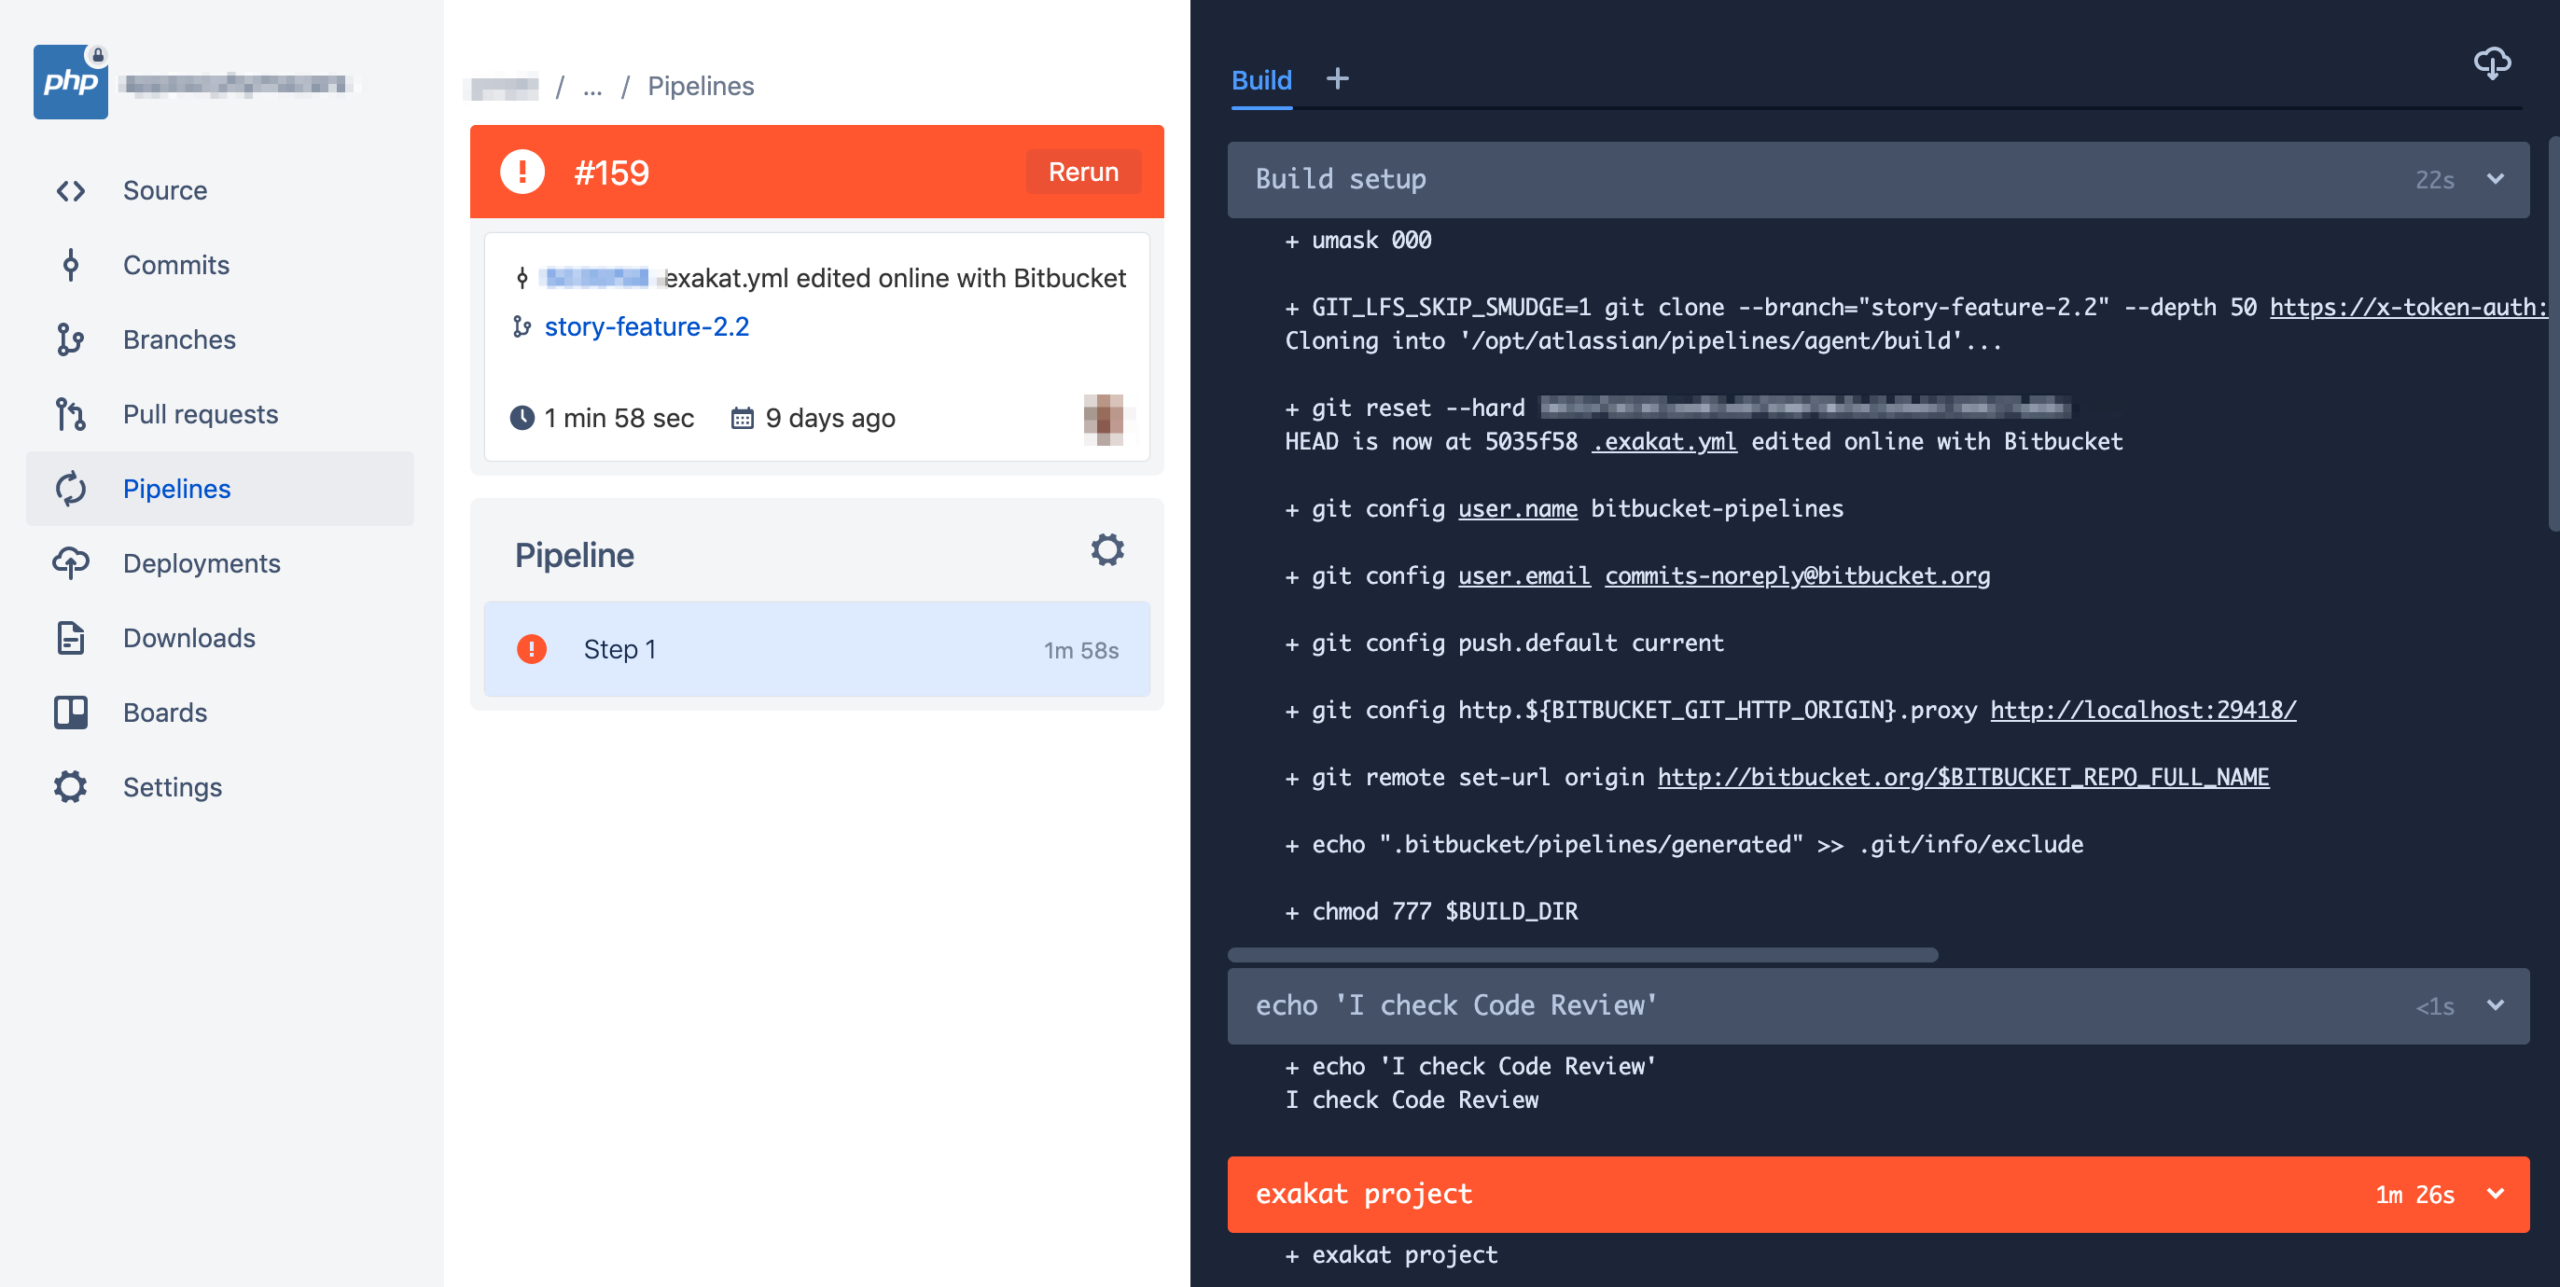
Task: Open Commits in the sidebar
Action: pyautogui.click(x=220, y=265)
